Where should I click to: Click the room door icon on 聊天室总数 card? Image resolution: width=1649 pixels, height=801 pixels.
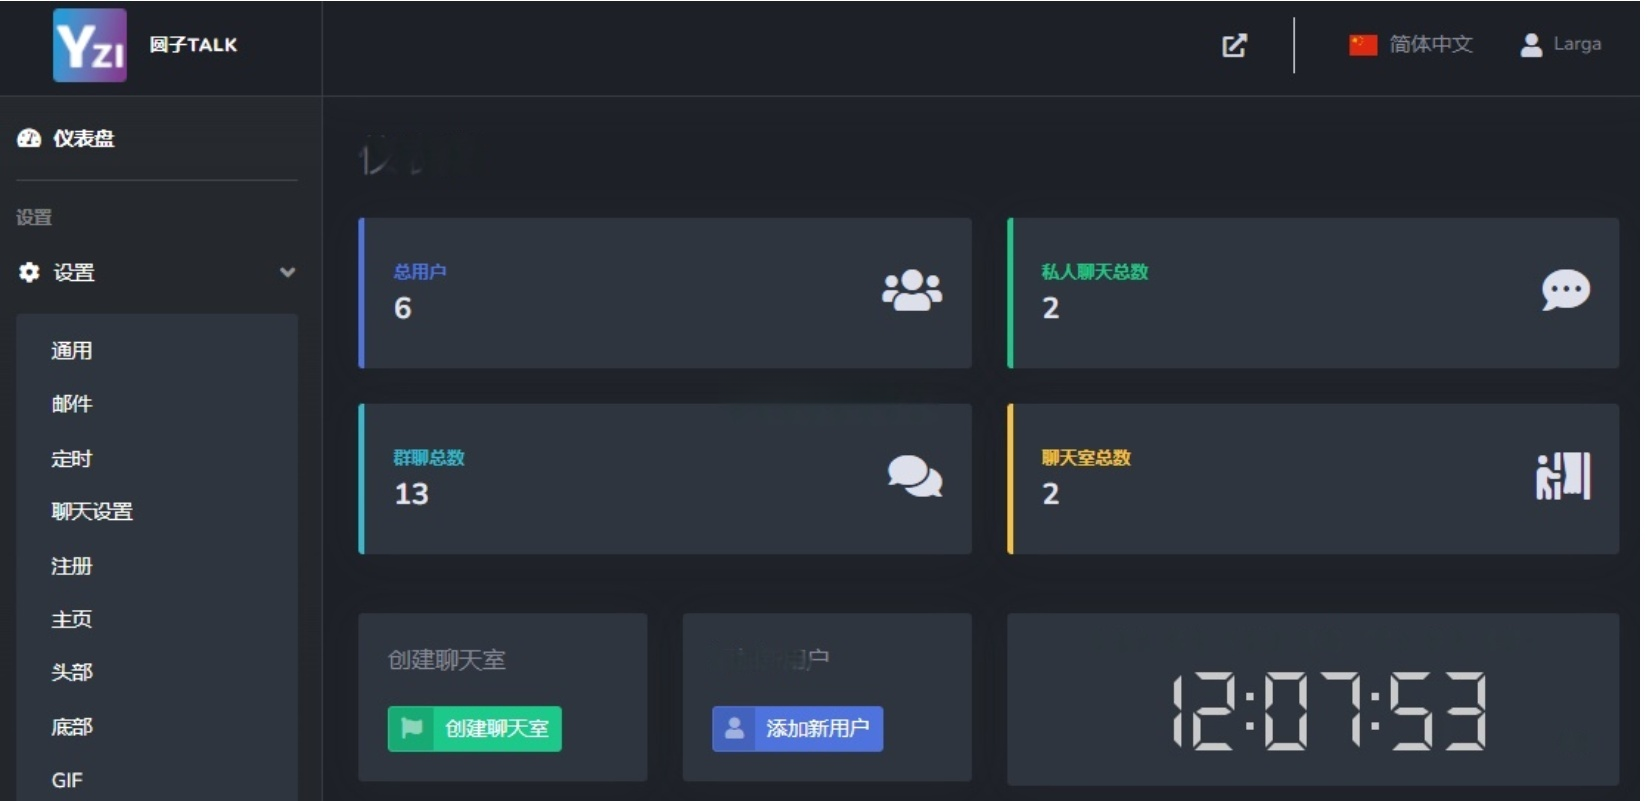point(1563,476)
